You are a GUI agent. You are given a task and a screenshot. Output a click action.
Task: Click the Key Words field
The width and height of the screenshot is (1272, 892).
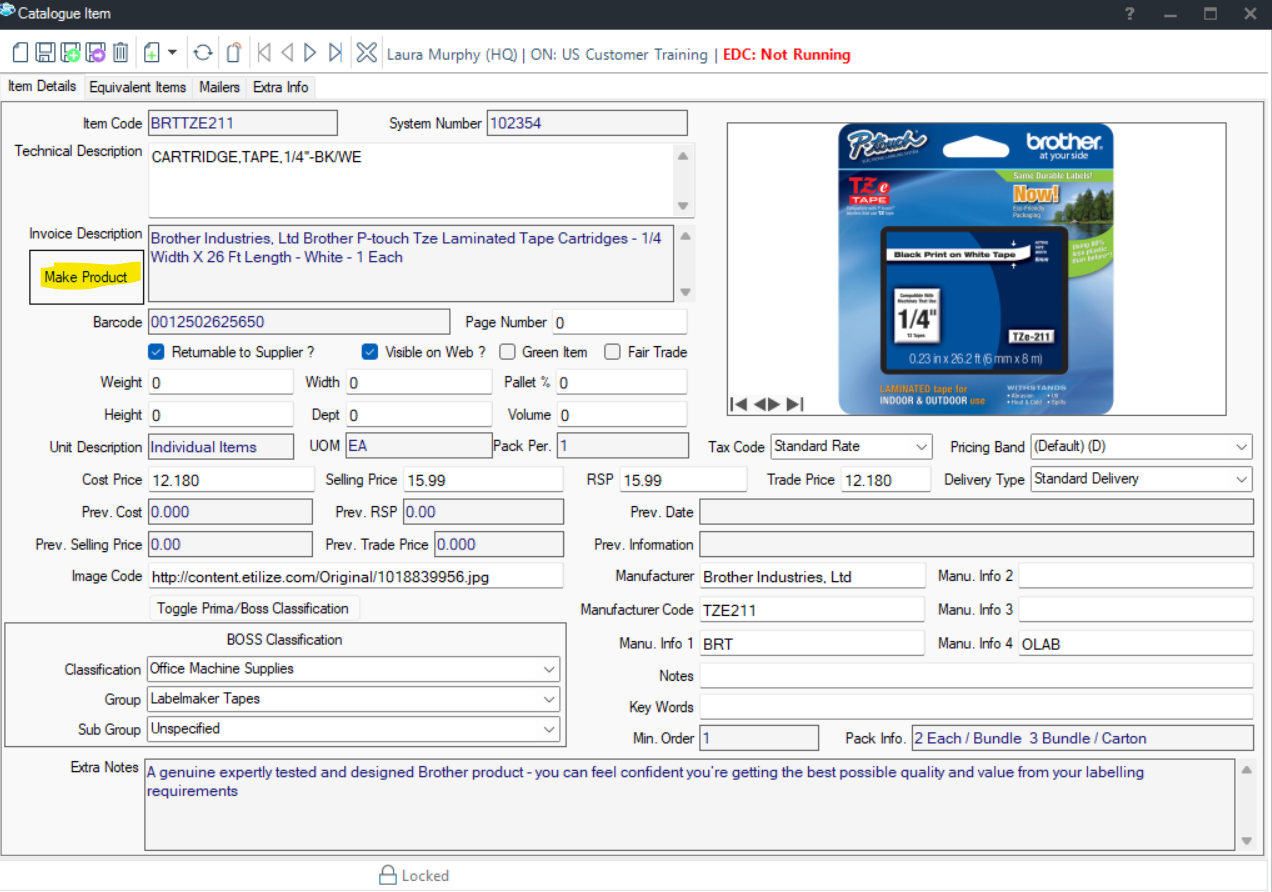[976, 707]
